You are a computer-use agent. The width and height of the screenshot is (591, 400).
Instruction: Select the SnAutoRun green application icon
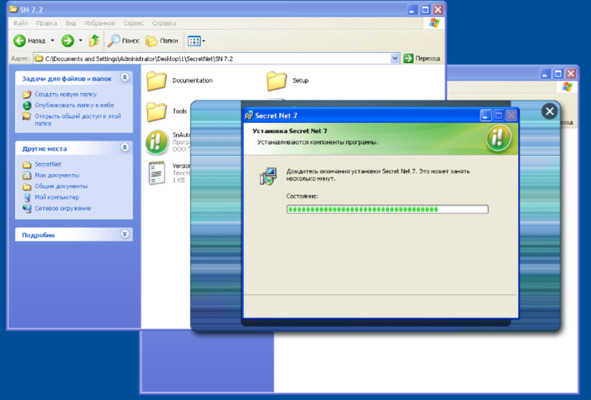157,142
